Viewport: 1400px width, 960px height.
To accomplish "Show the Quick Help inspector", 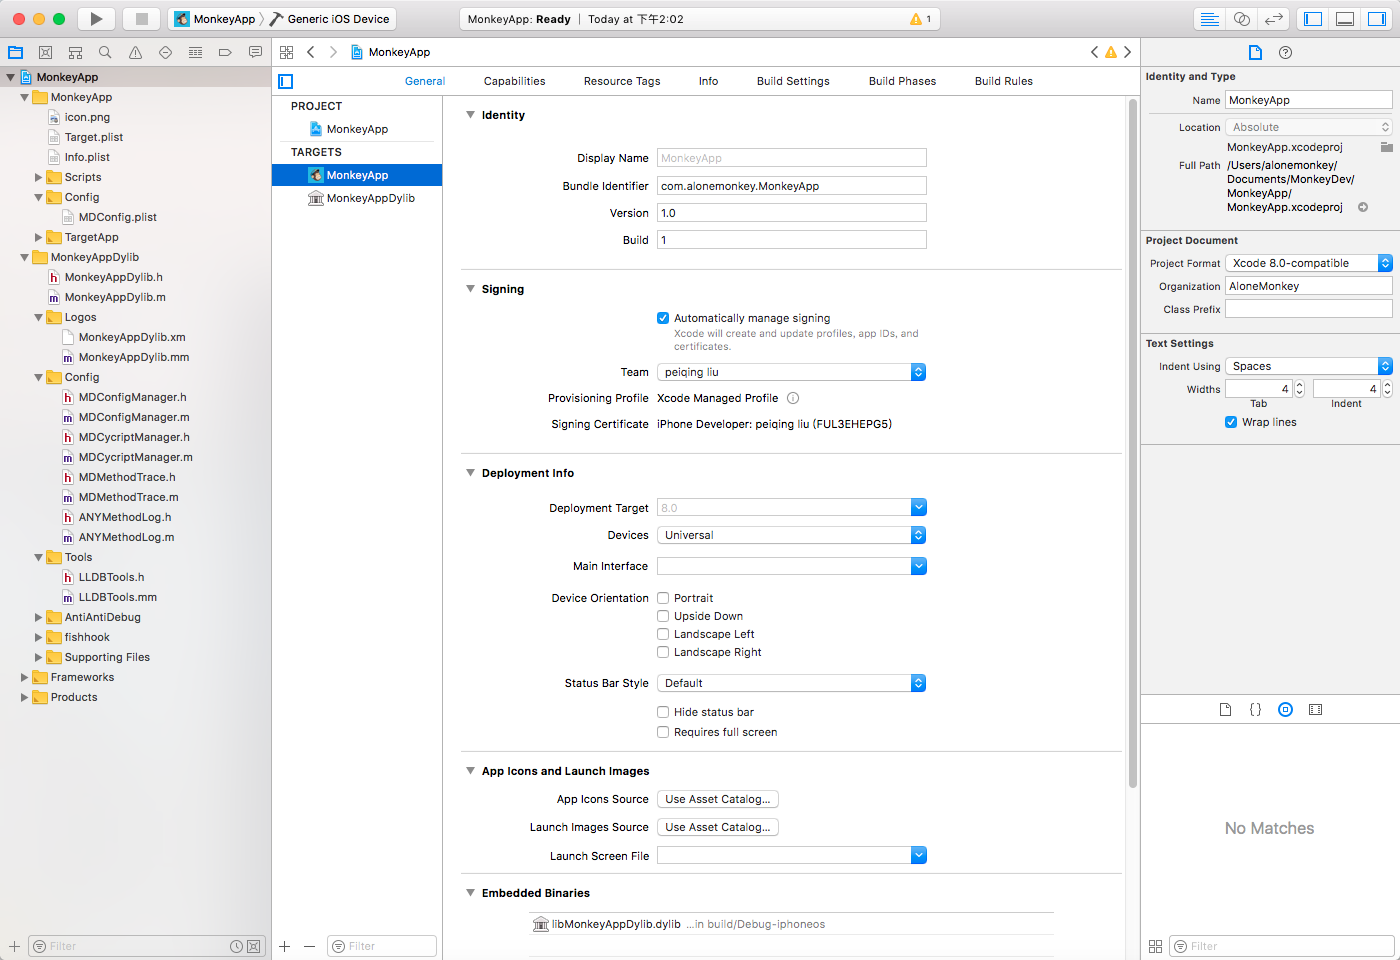I will tap(1286, 52).
